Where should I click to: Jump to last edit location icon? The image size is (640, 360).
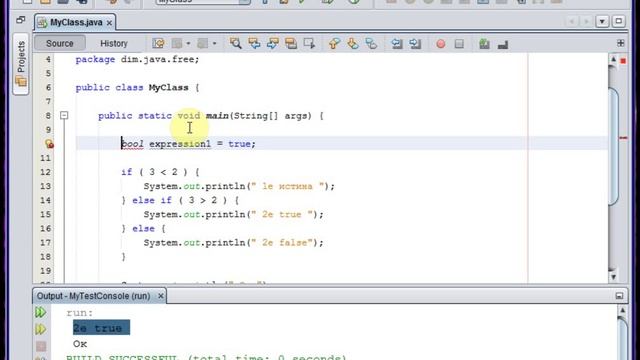[158, 43]
